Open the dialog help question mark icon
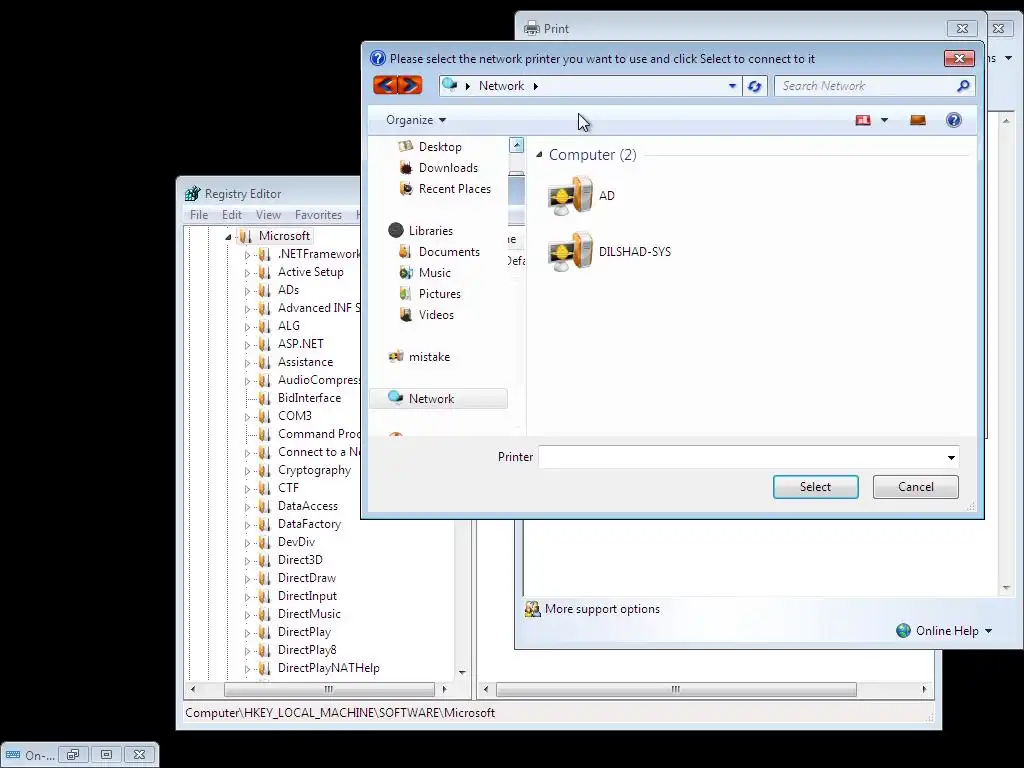The height and width of the screenshot is (768, 1024). click(x=953, y=120)
